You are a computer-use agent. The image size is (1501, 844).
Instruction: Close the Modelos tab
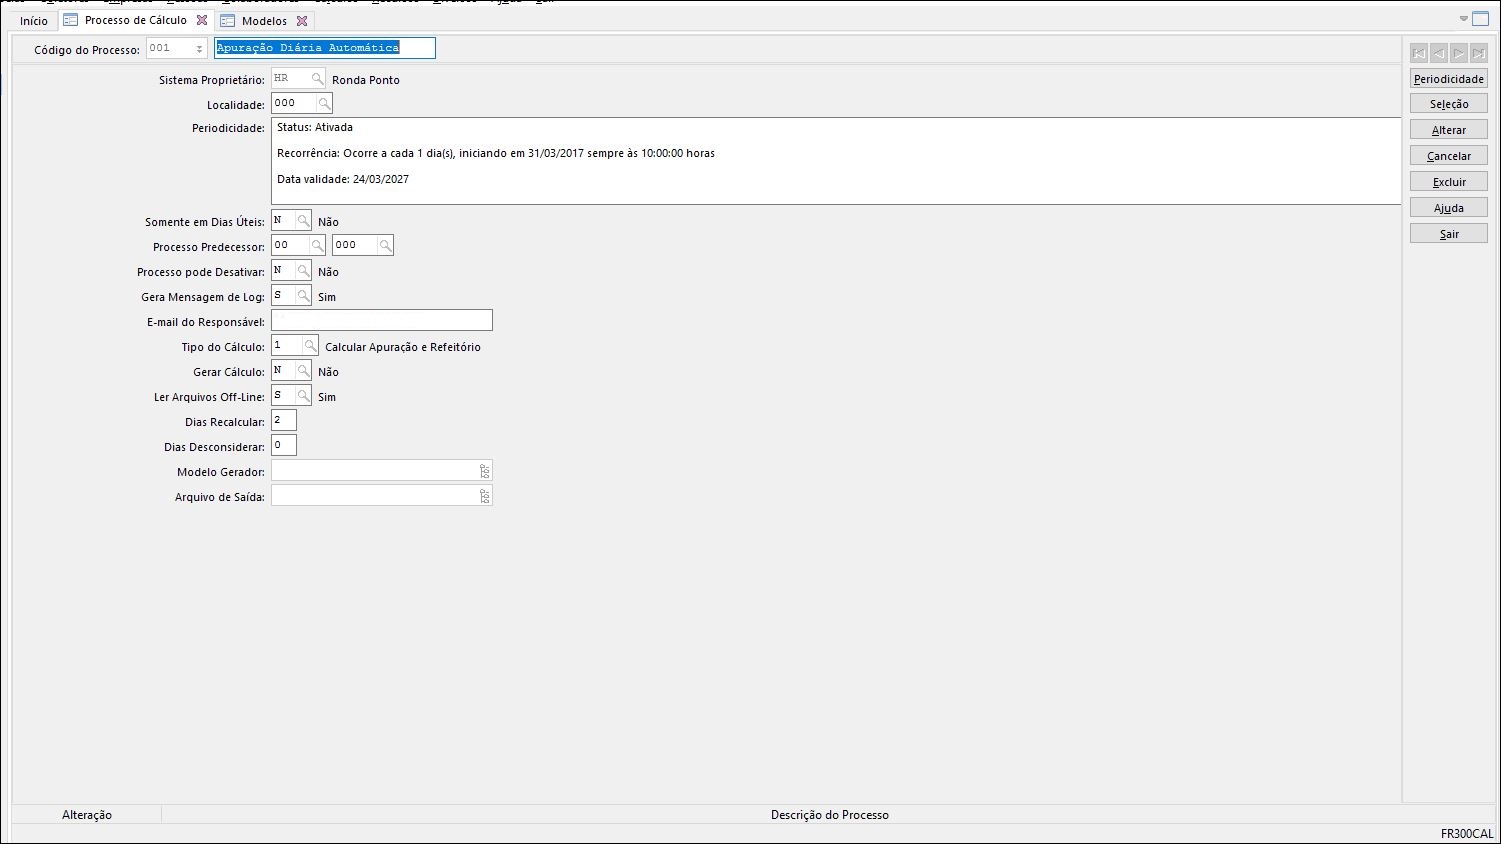[x=302, y=21]
